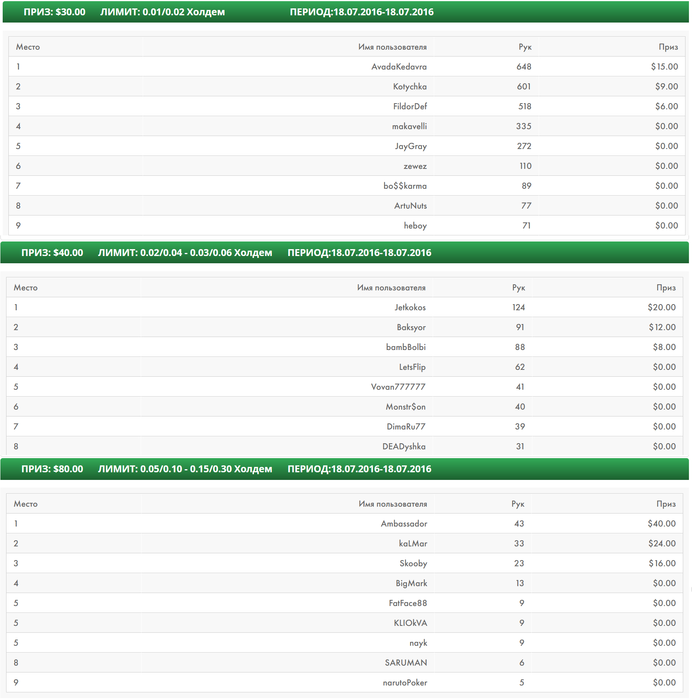The width and height of the screenshot is (692, 700).
Task: Click the 648 hands count cell
Action: point(524,67)
